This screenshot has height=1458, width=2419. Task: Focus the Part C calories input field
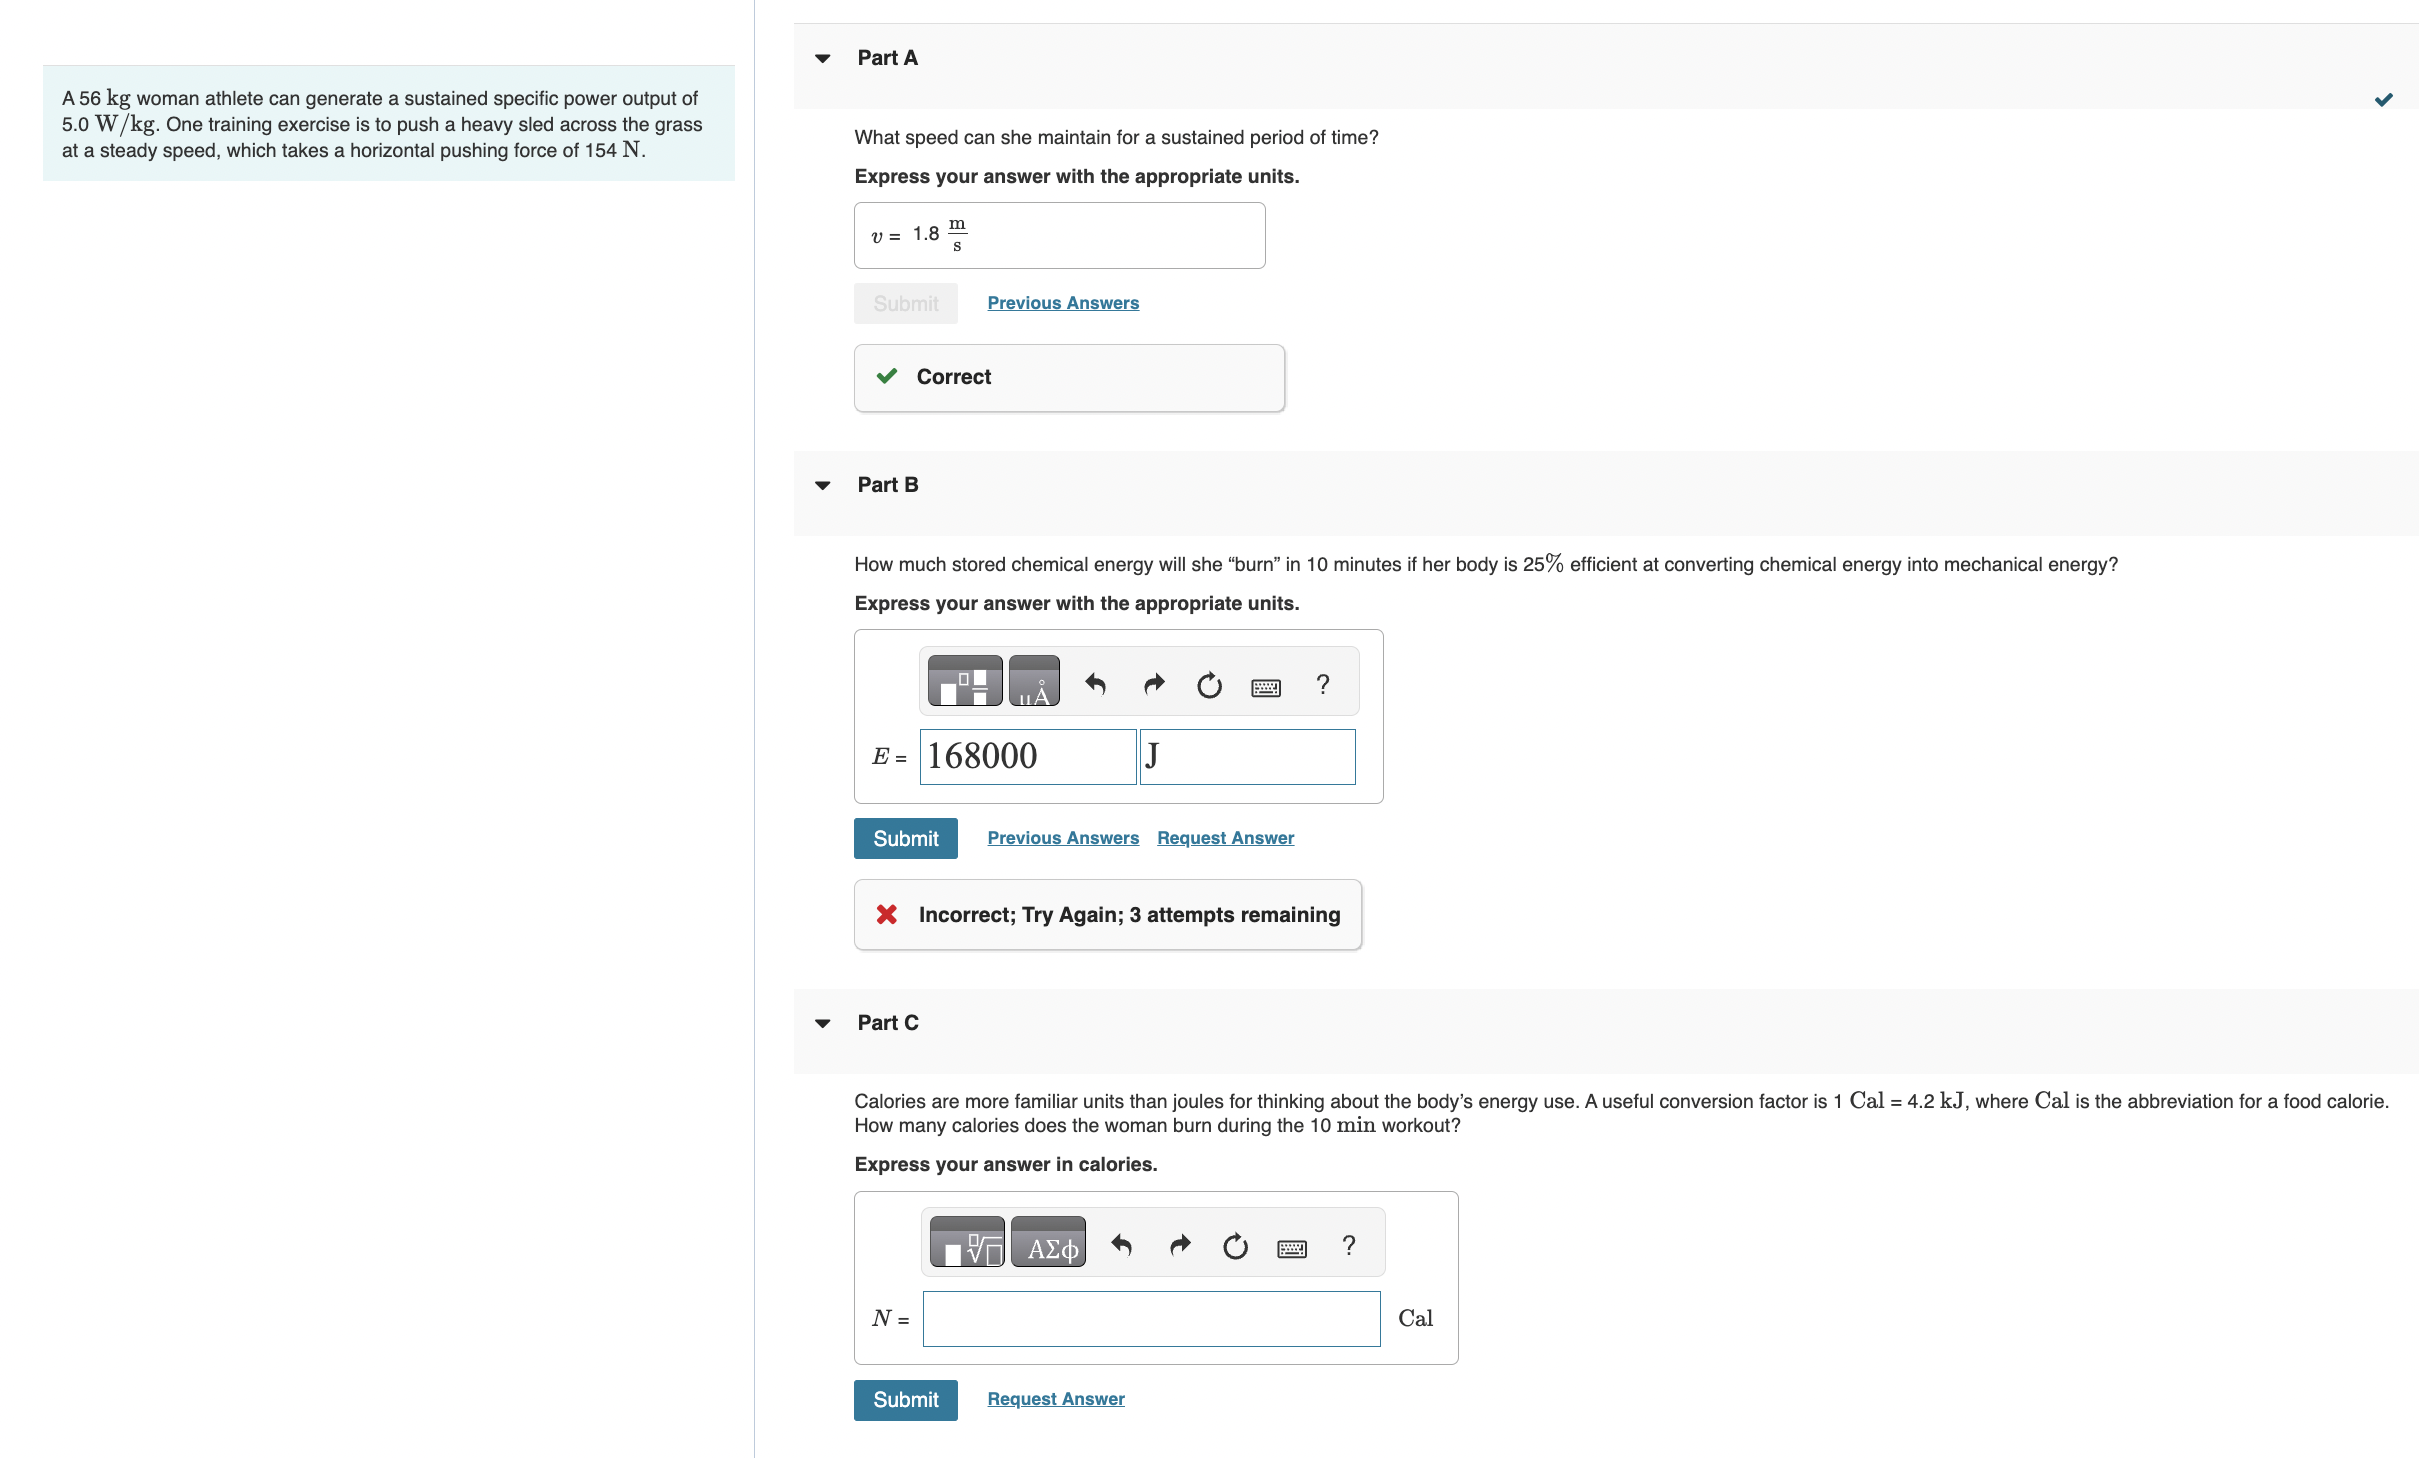tap(1152, 1319)
